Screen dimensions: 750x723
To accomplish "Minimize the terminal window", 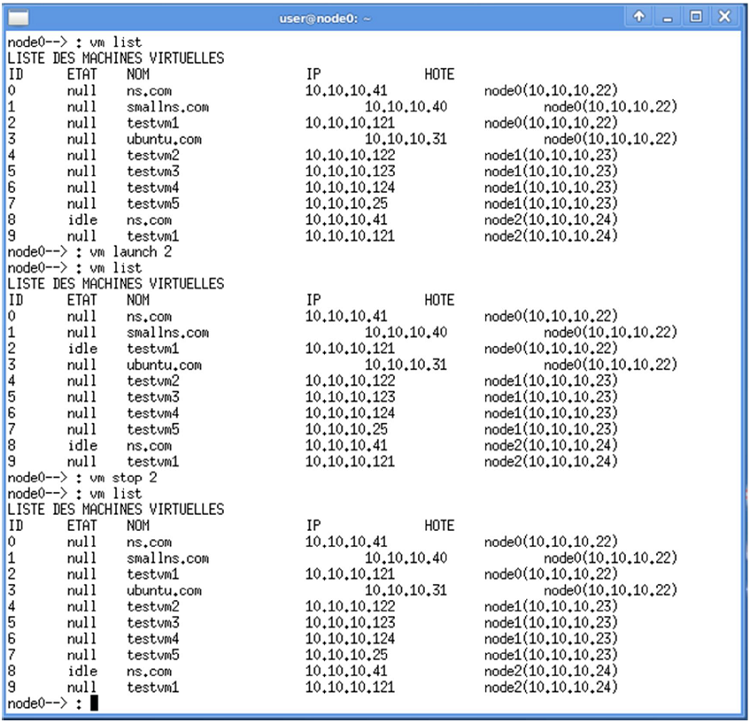I will (x=669, y=17).
